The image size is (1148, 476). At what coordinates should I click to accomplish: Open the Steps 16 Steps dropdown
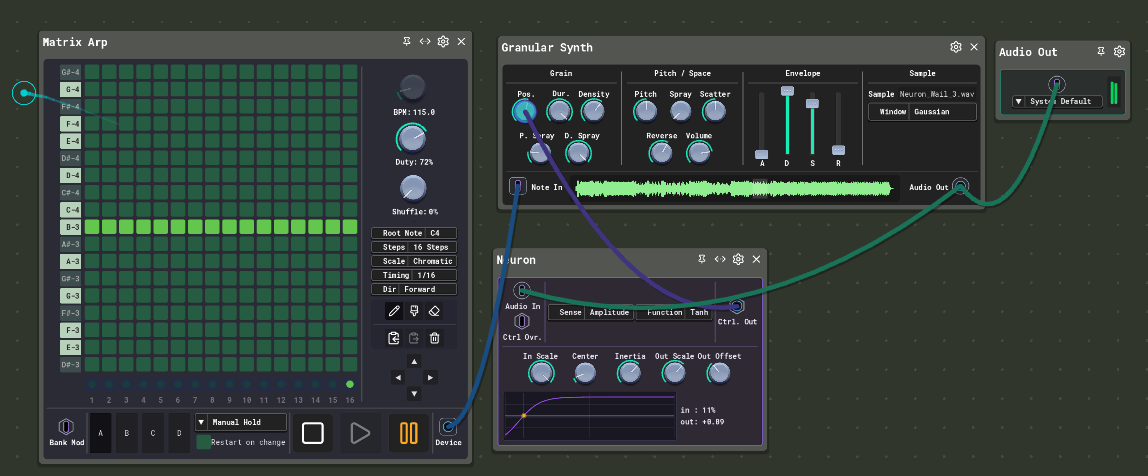click(x=414, y=247)
